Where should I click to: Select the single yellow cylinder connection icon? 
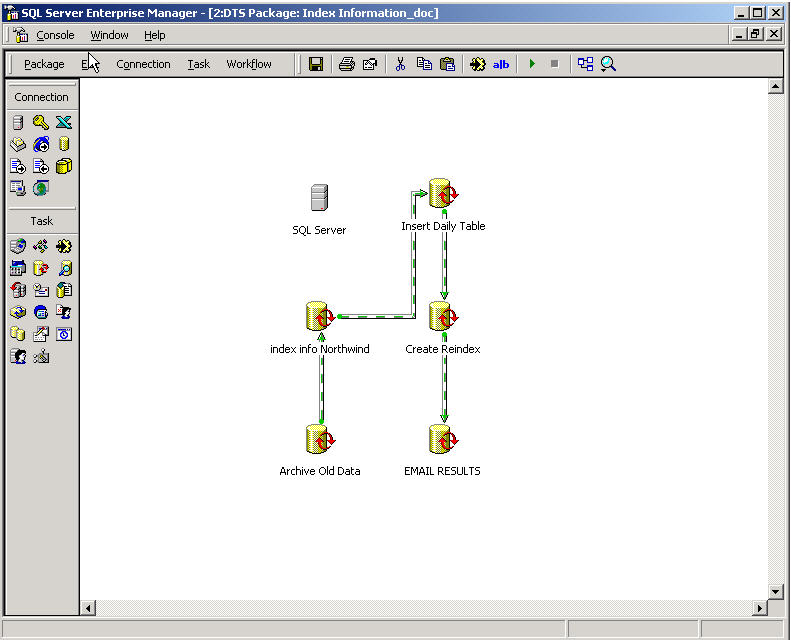pyautogui.click(x=64, y=144)
